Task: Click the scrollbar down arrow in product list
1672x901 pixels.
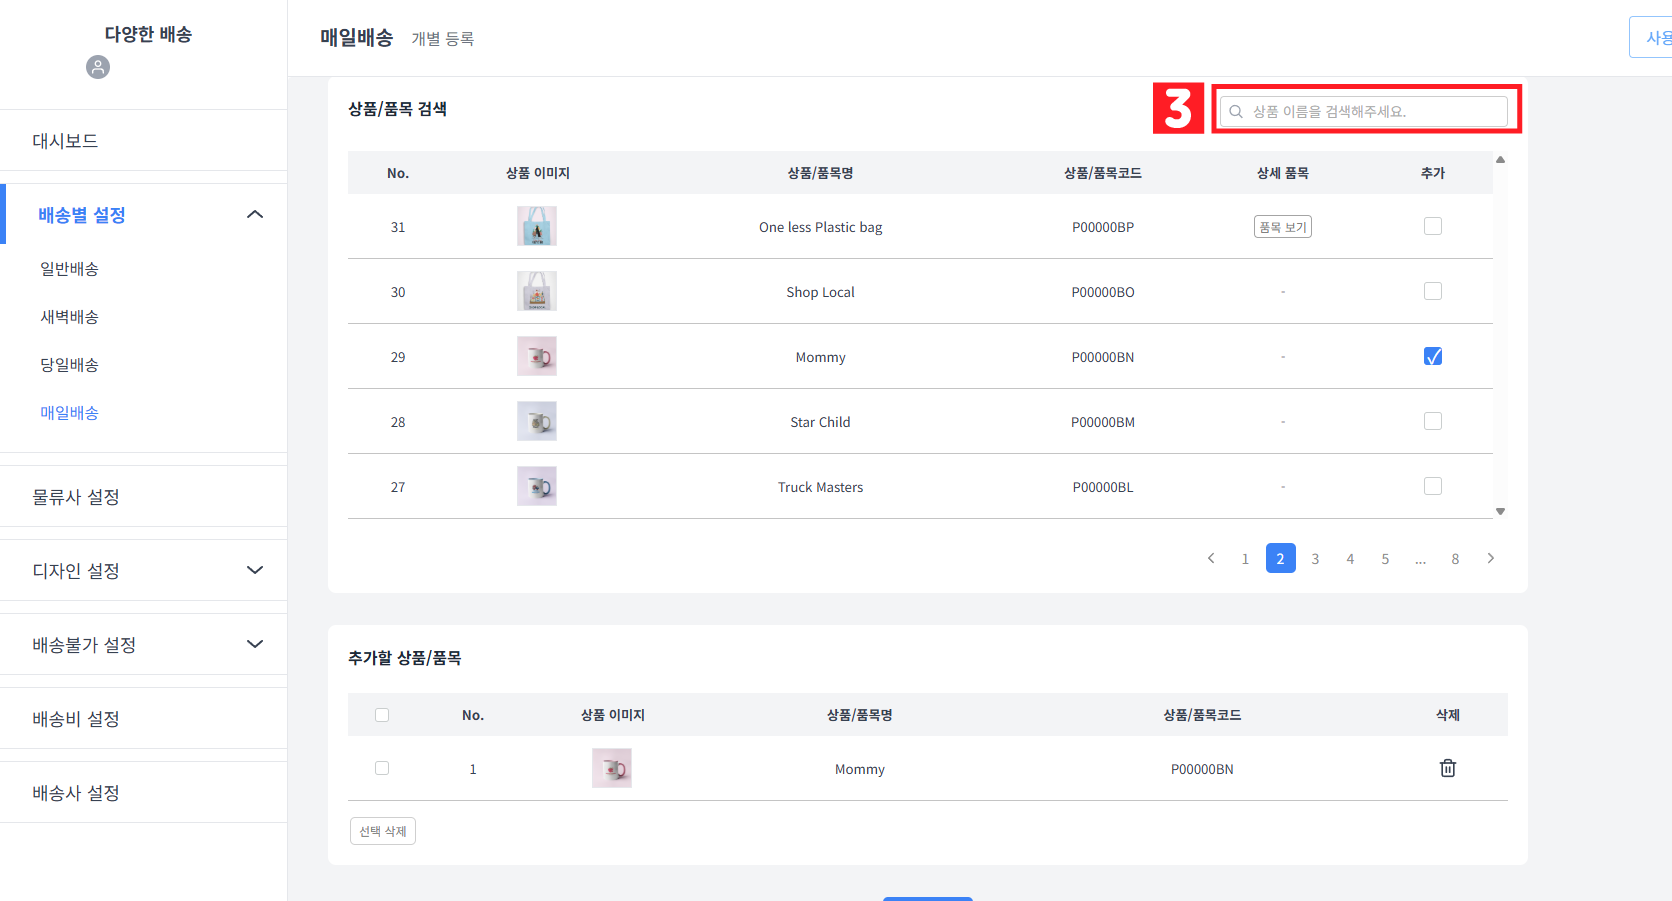Action: click(1500, 511)
